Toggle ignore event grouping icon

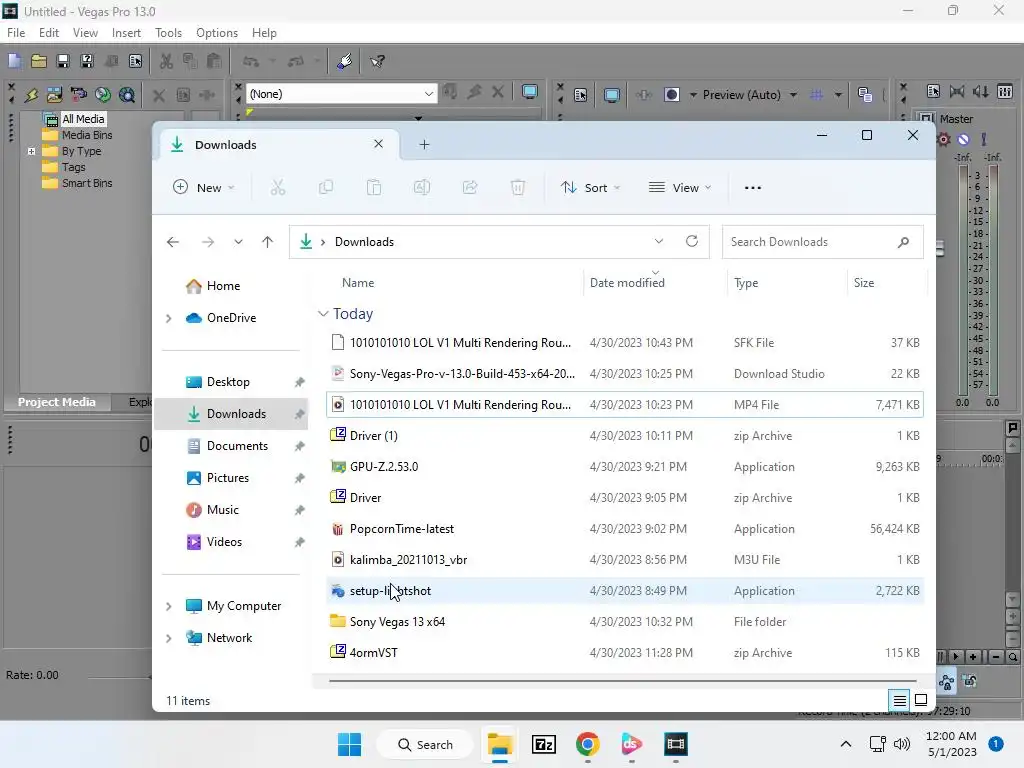tap(970, 682)
